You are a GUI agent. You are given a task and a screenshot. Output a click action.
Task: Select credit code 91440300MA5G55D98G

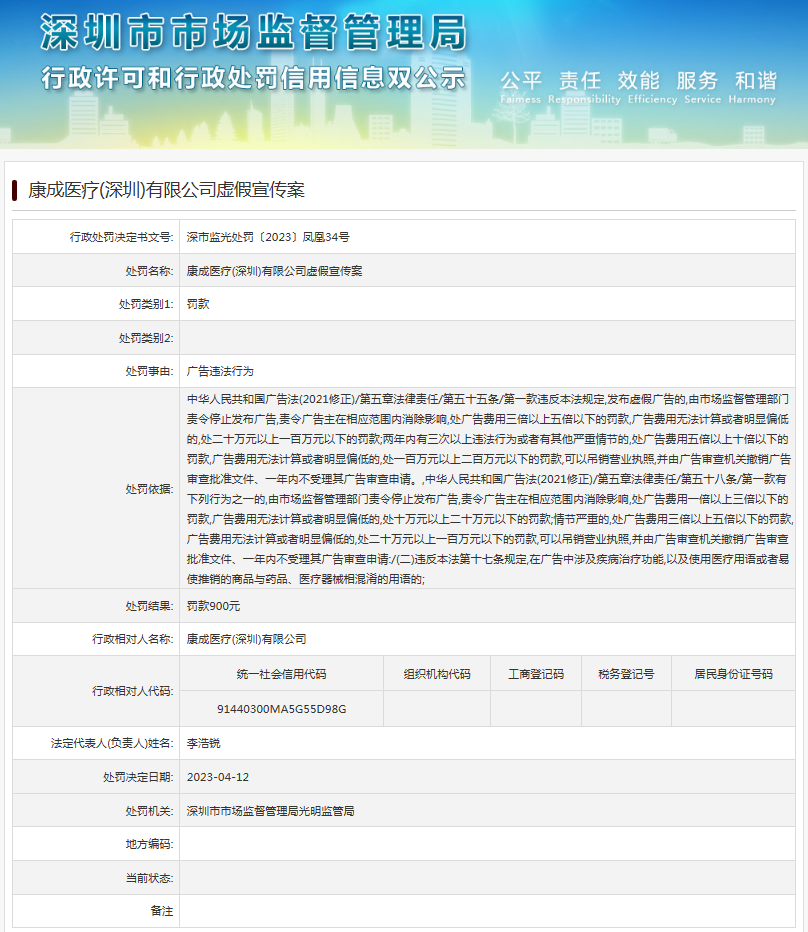(x=281, y=709)
